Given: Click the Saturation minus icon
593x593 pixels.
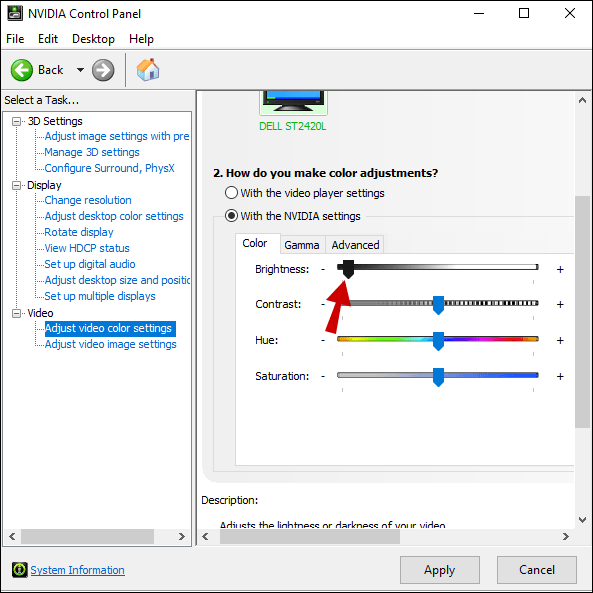Looking at the screenshot, I should click(323, 376).
